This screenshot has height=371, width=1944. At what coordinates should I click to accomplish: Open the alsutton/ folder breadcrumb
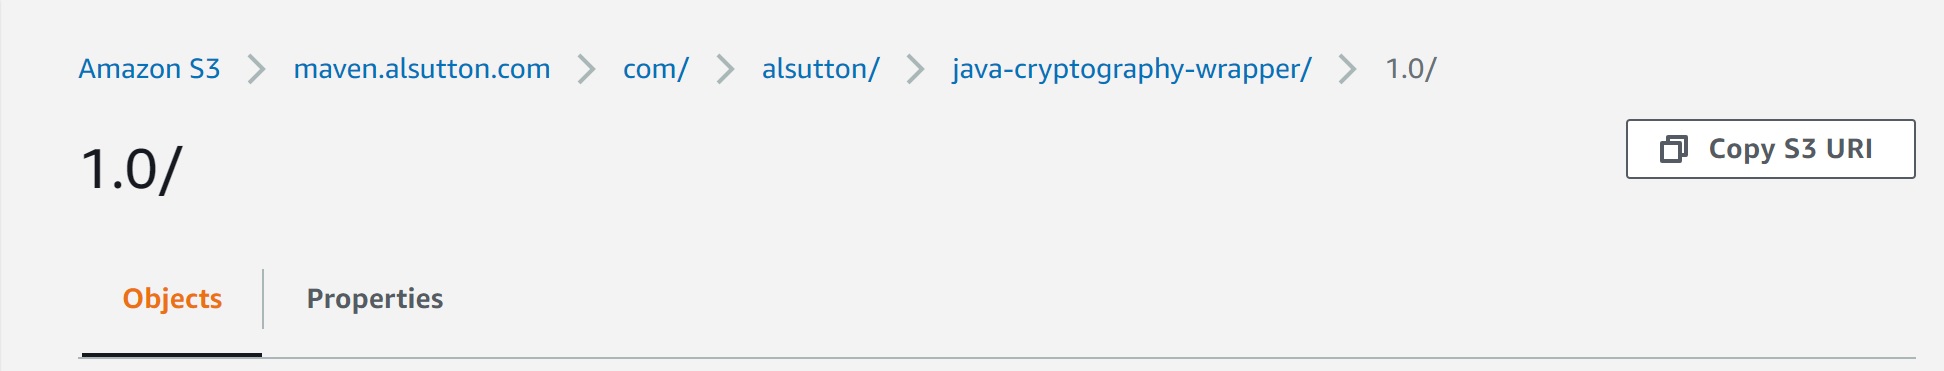point(821,69)
